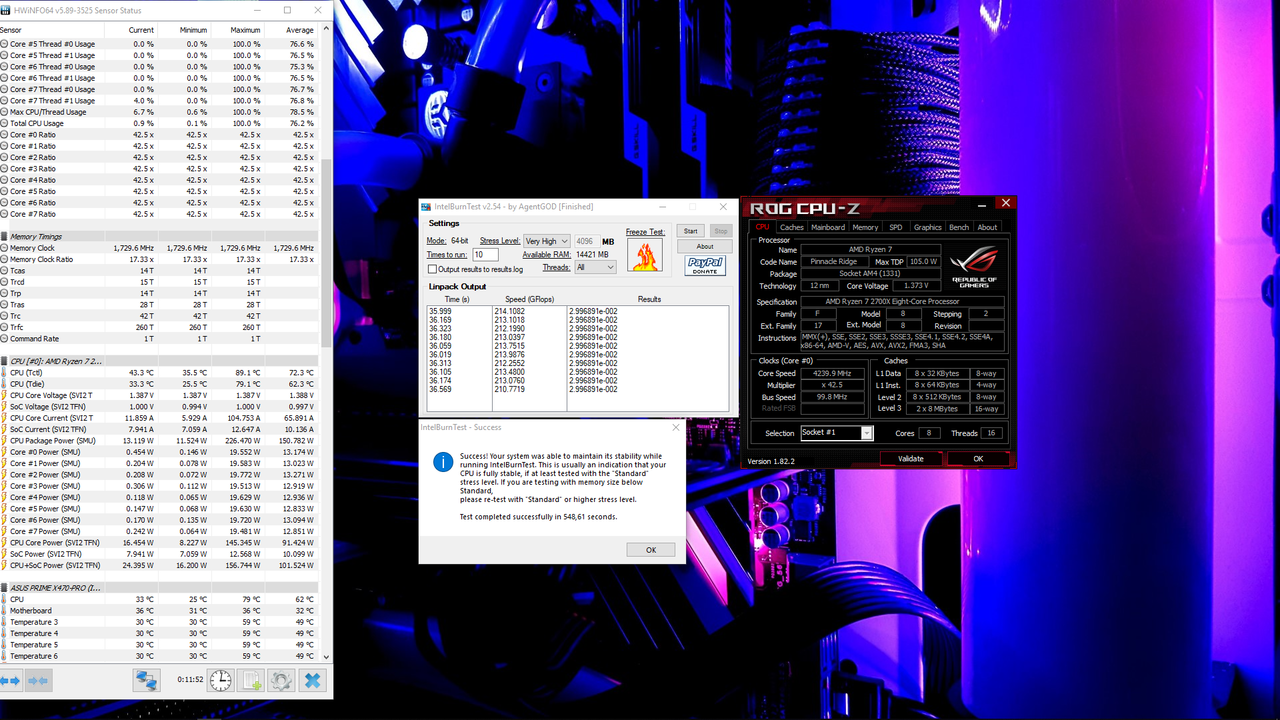
Task: Click HWiNFO expand-columns blue arrows icon
Action: click(x=10, y=681)
